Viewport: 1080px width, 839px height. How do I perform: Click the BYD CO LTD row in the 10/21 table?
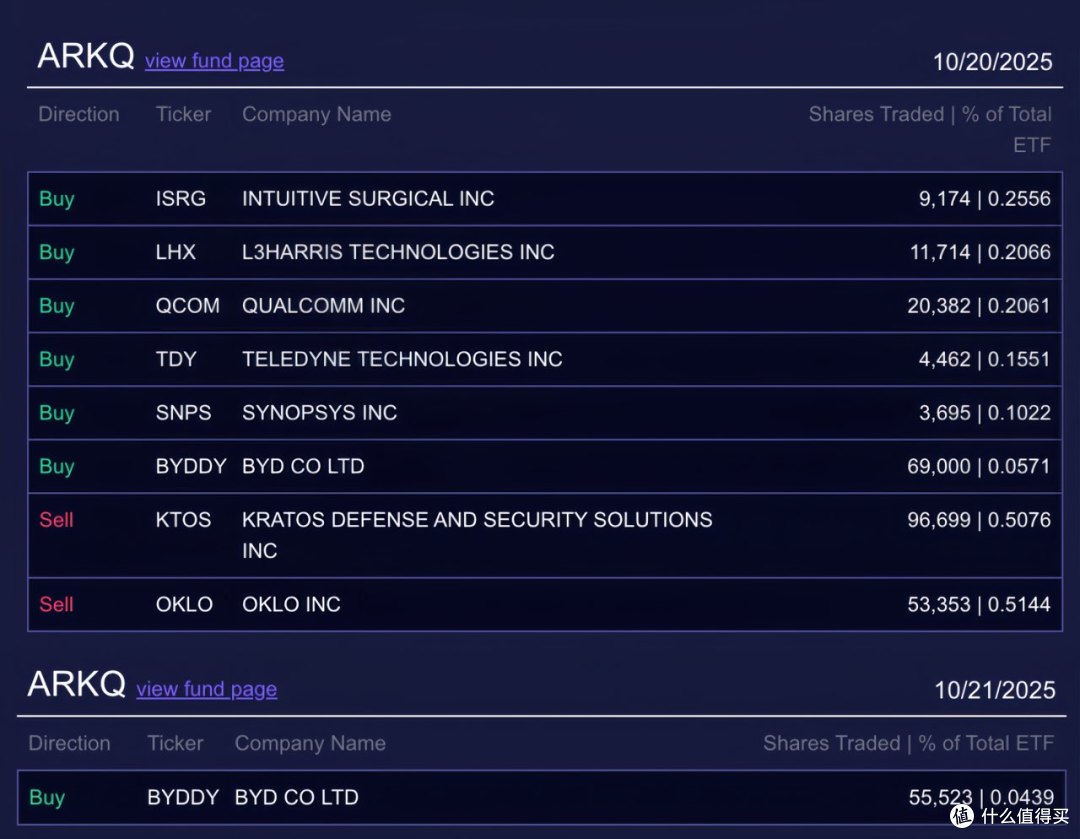point(541,797)
